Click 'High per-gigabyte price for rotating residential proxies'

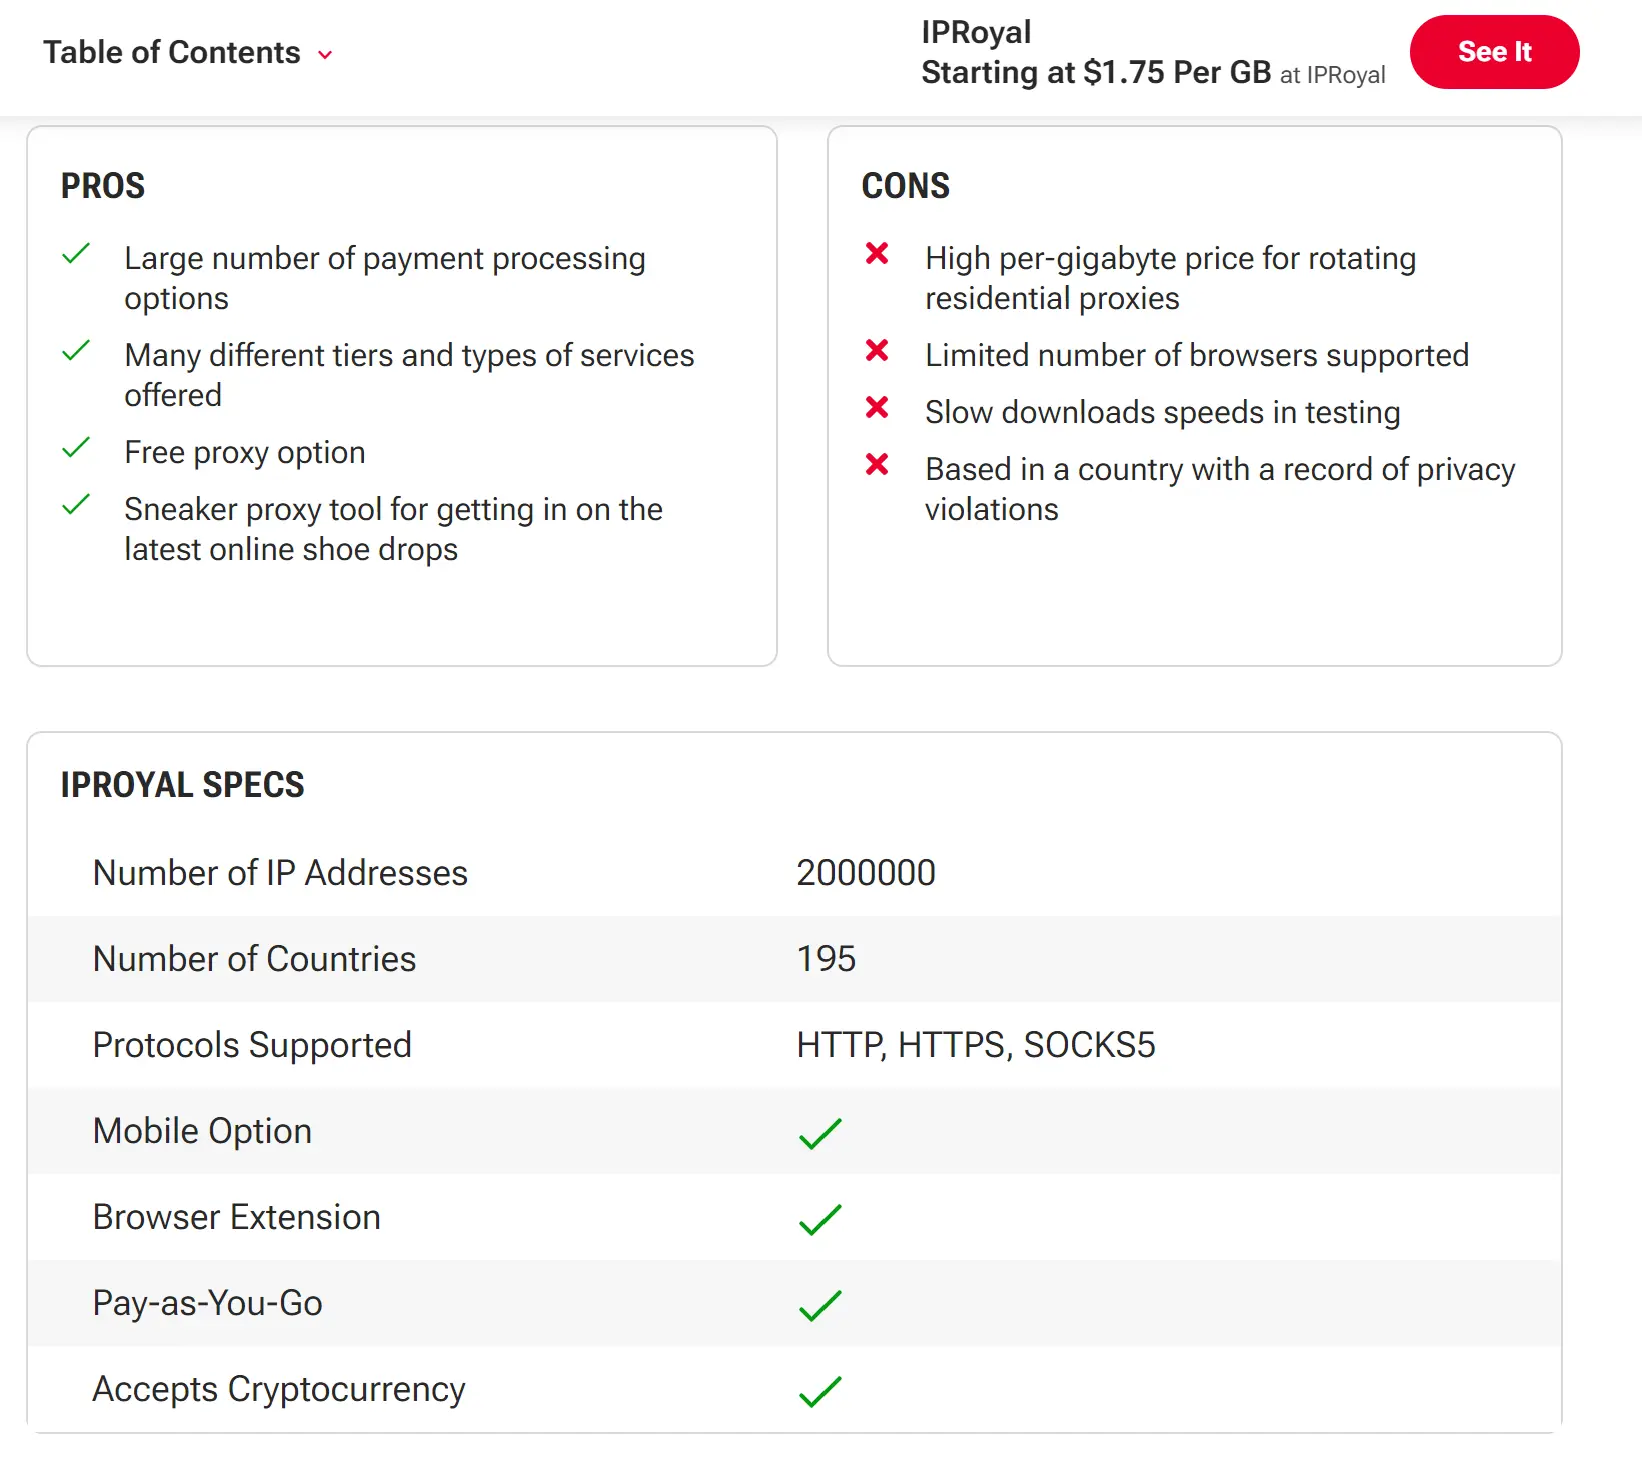[1170, 278]
